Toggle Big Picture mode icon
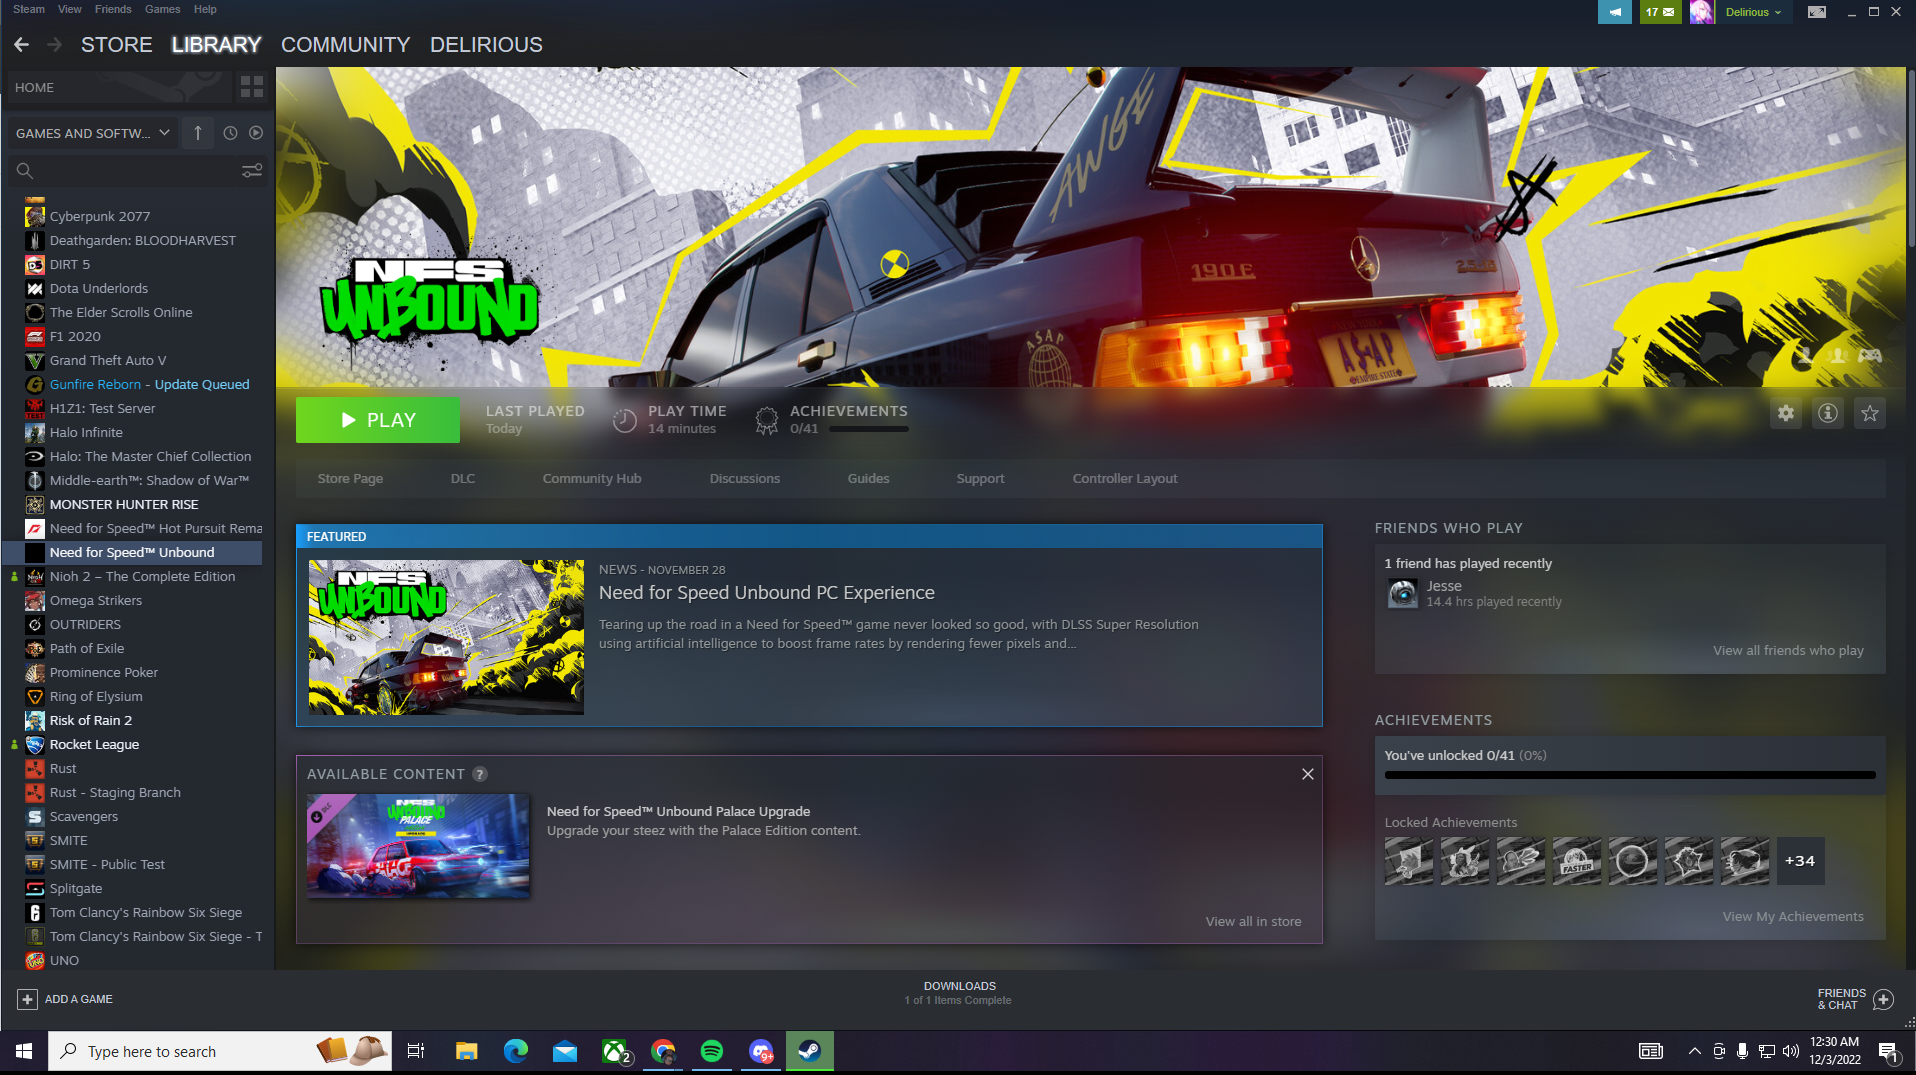Image resolution: width=1916 pixels, height=1075 pixels. pos(1817,12)
